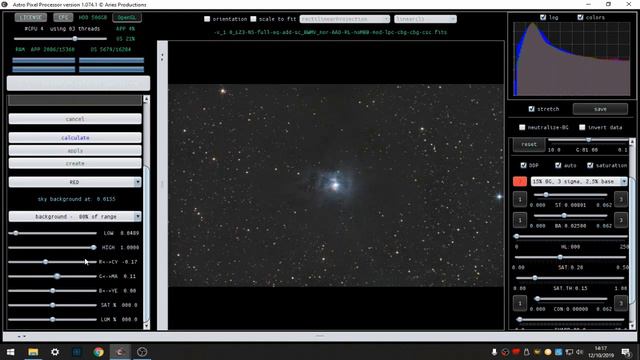Open the Windows notification center
The height and width of the screenshot is (360, 640).
pos(626,352)
